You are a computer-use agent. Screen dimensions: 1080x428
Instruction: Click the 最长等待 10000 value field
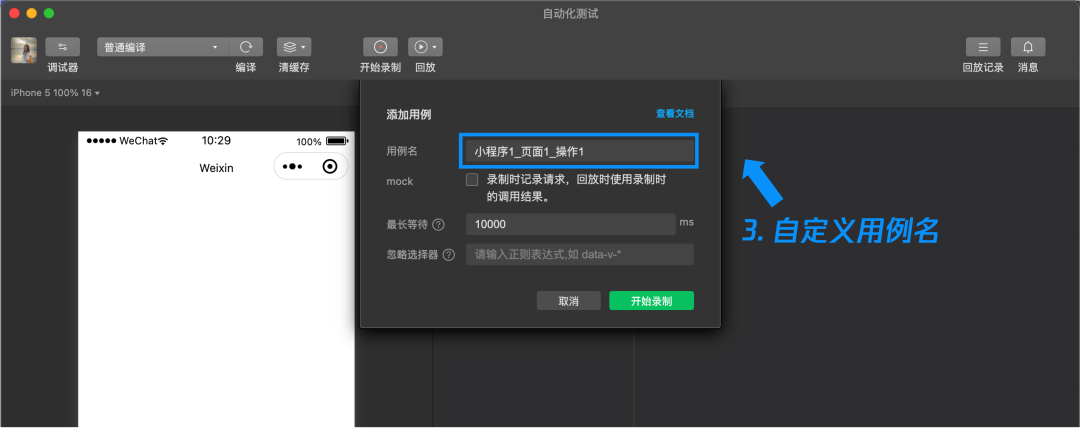click(x=571, y=224)
